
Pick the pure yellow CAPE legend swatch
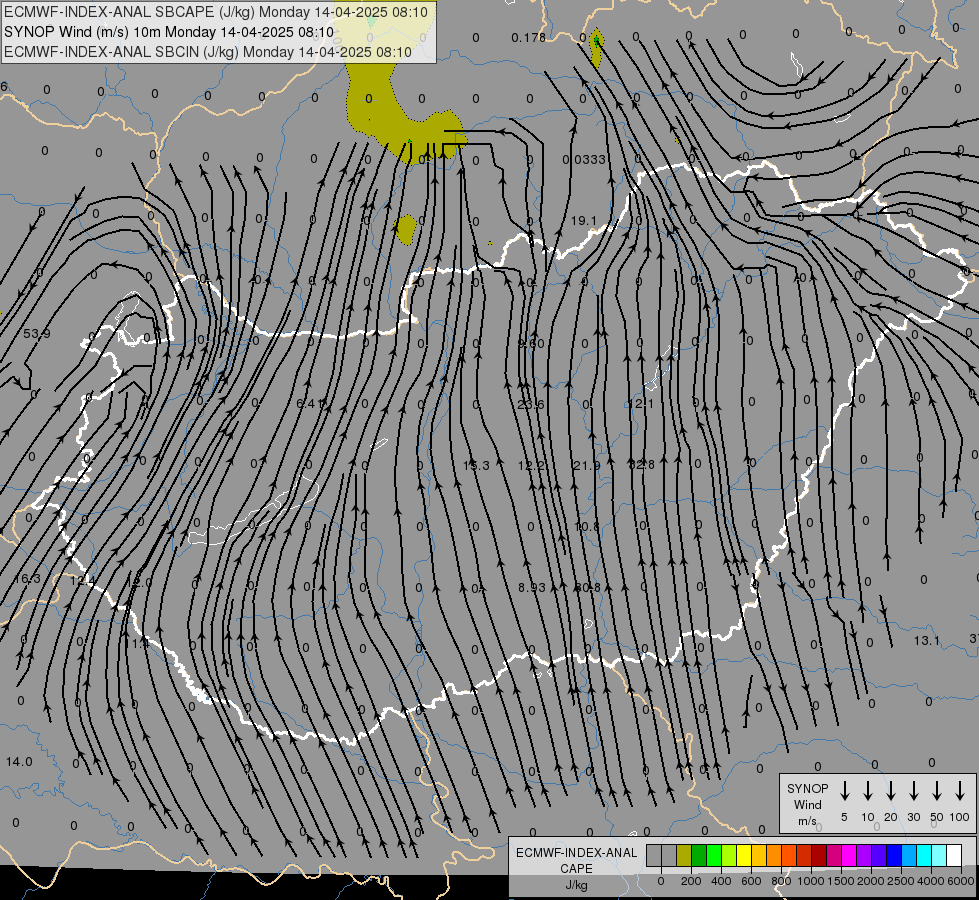click(744, 856)
